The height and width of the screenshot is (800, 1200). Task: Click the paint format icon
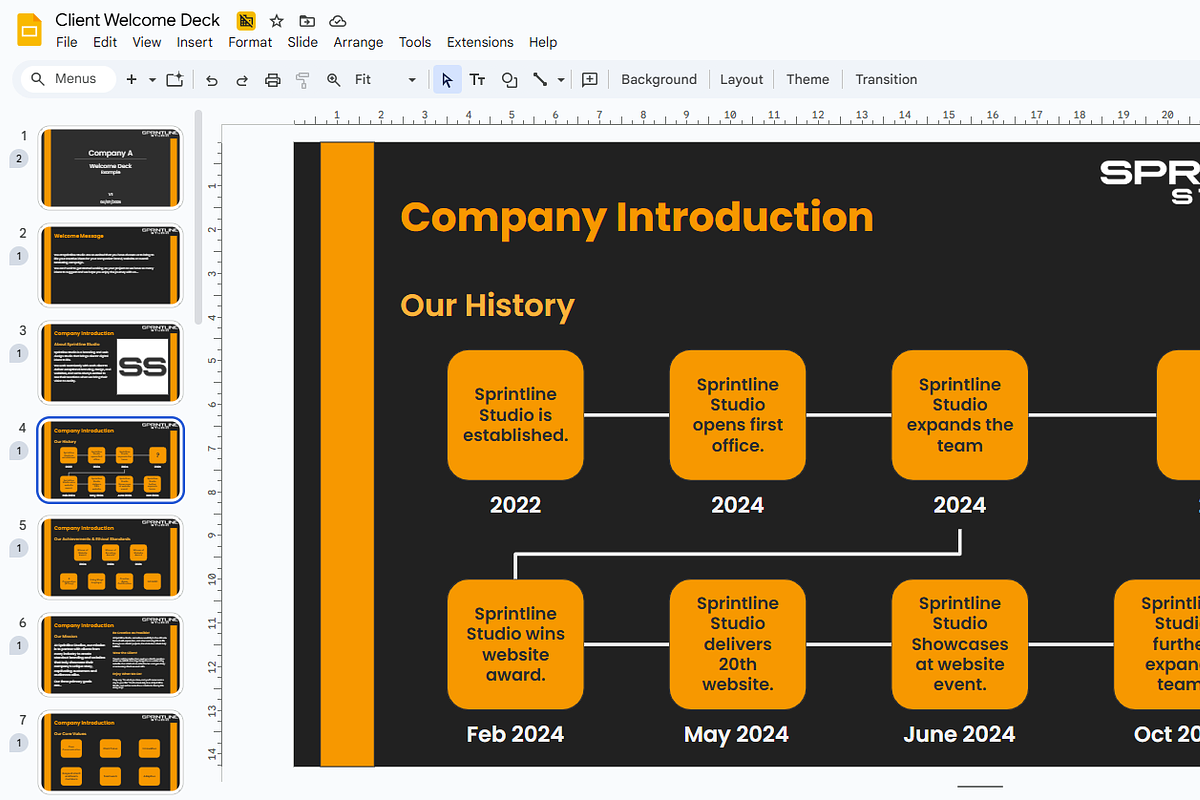coord(303,80)
